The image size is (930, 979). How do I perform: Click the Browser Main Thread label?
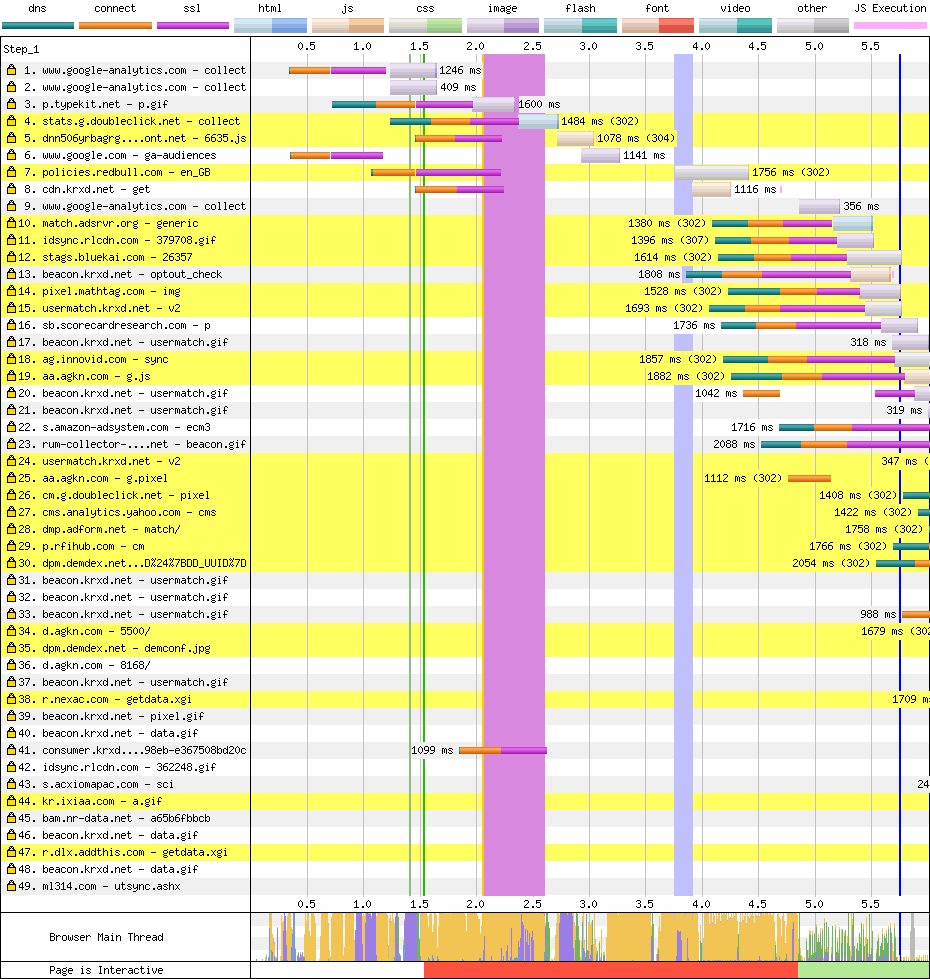(106, 937)
